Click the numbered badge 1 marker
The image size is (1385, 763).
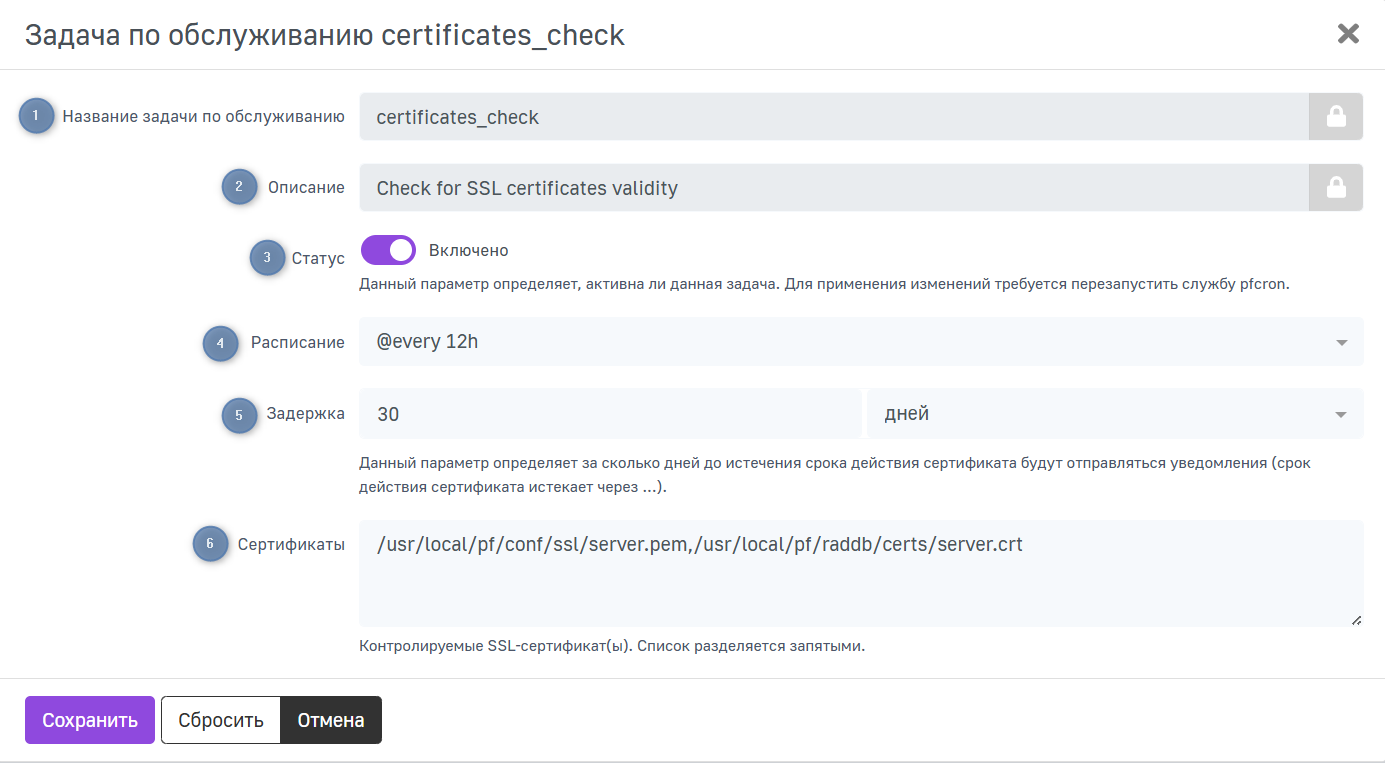tap(37, 116)
